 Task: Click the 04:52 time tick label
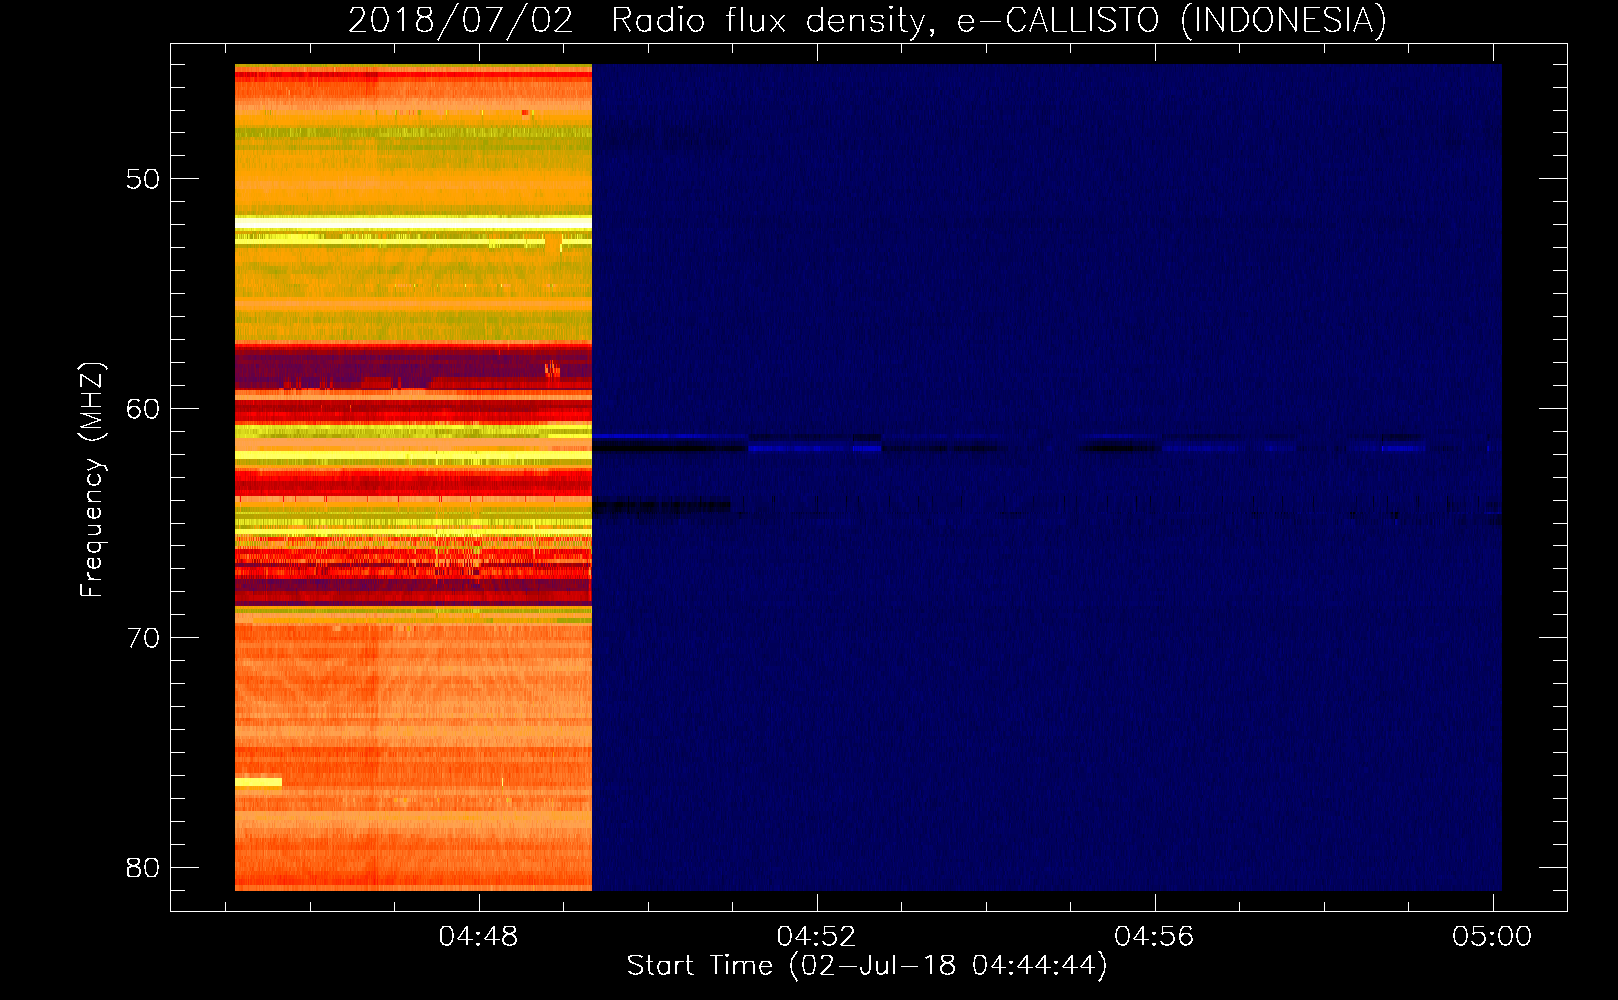point(817,936)
